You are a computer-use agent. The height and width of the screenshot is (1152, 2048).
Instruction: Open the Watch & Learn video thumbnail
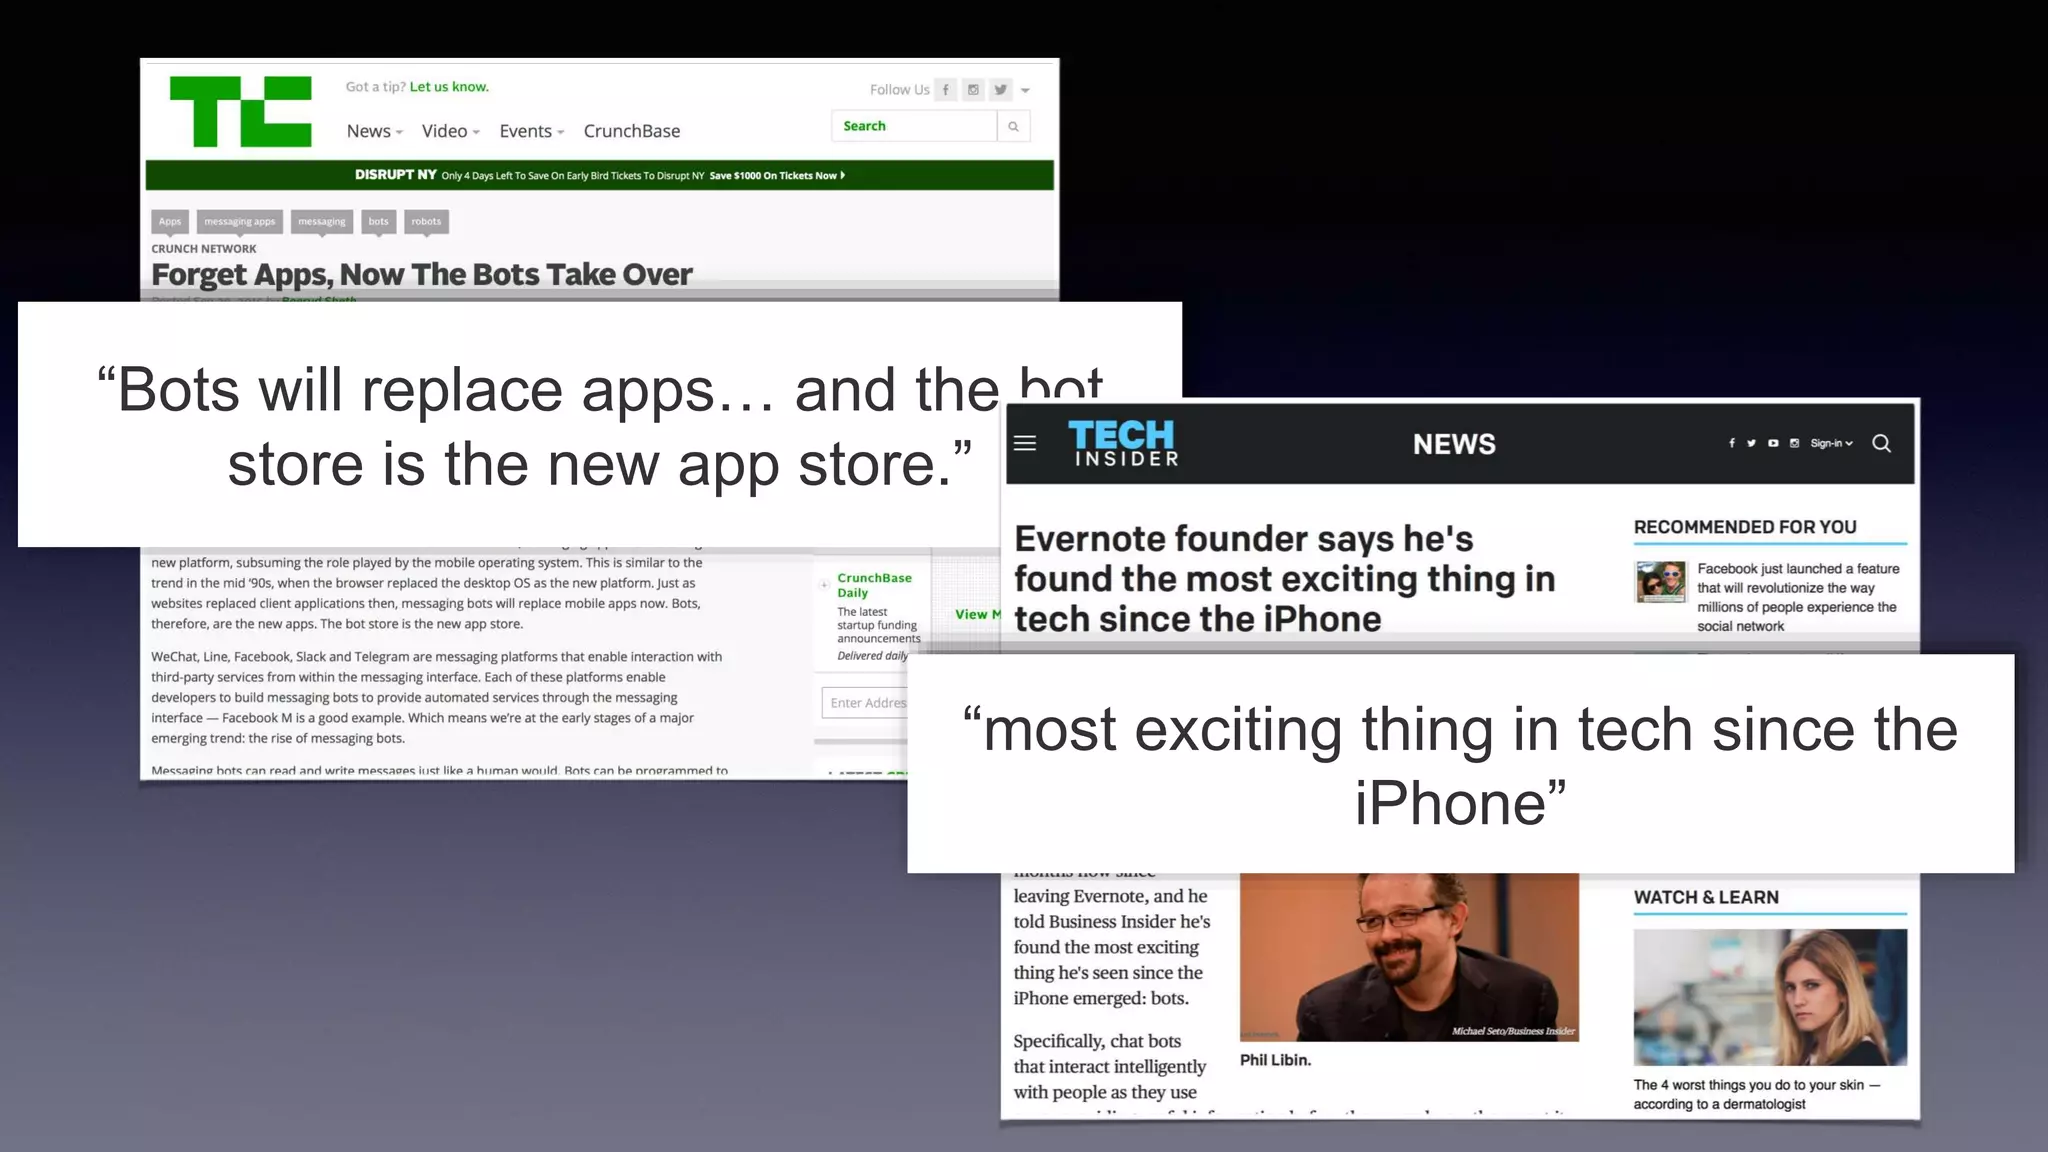(x=1770, y=997)
